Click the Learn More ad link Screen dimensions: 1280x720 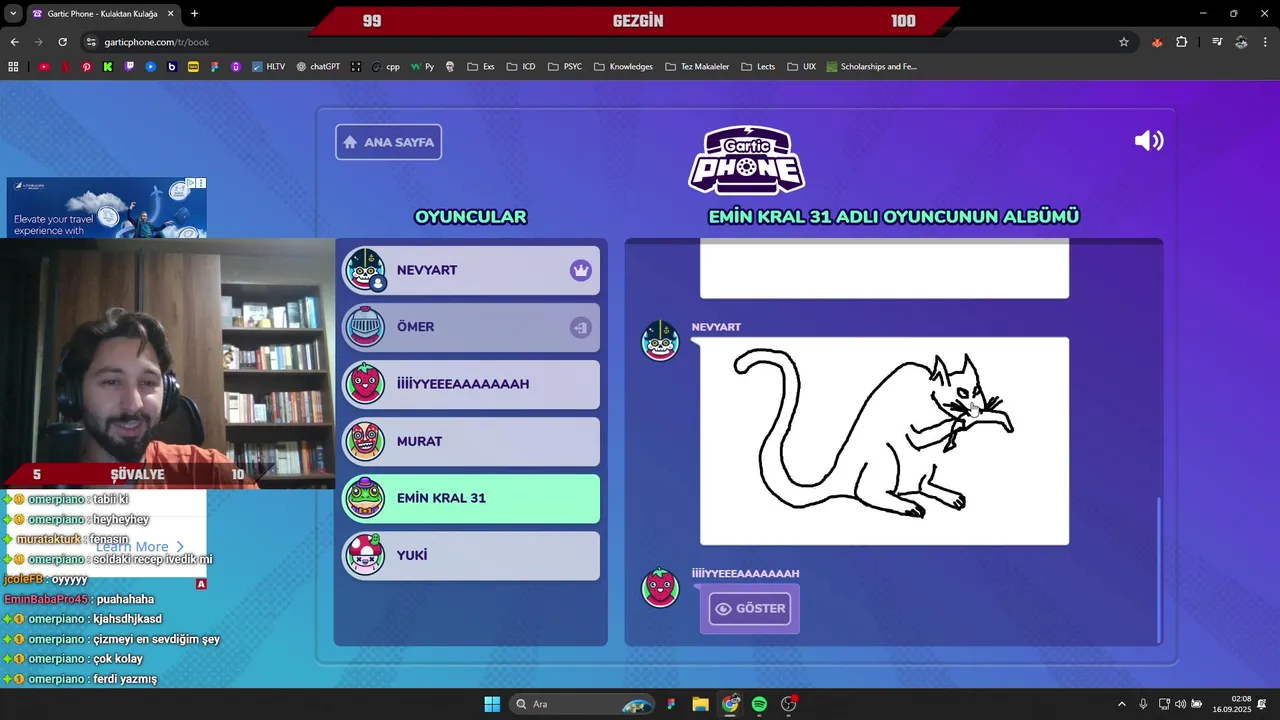(140, 547)
